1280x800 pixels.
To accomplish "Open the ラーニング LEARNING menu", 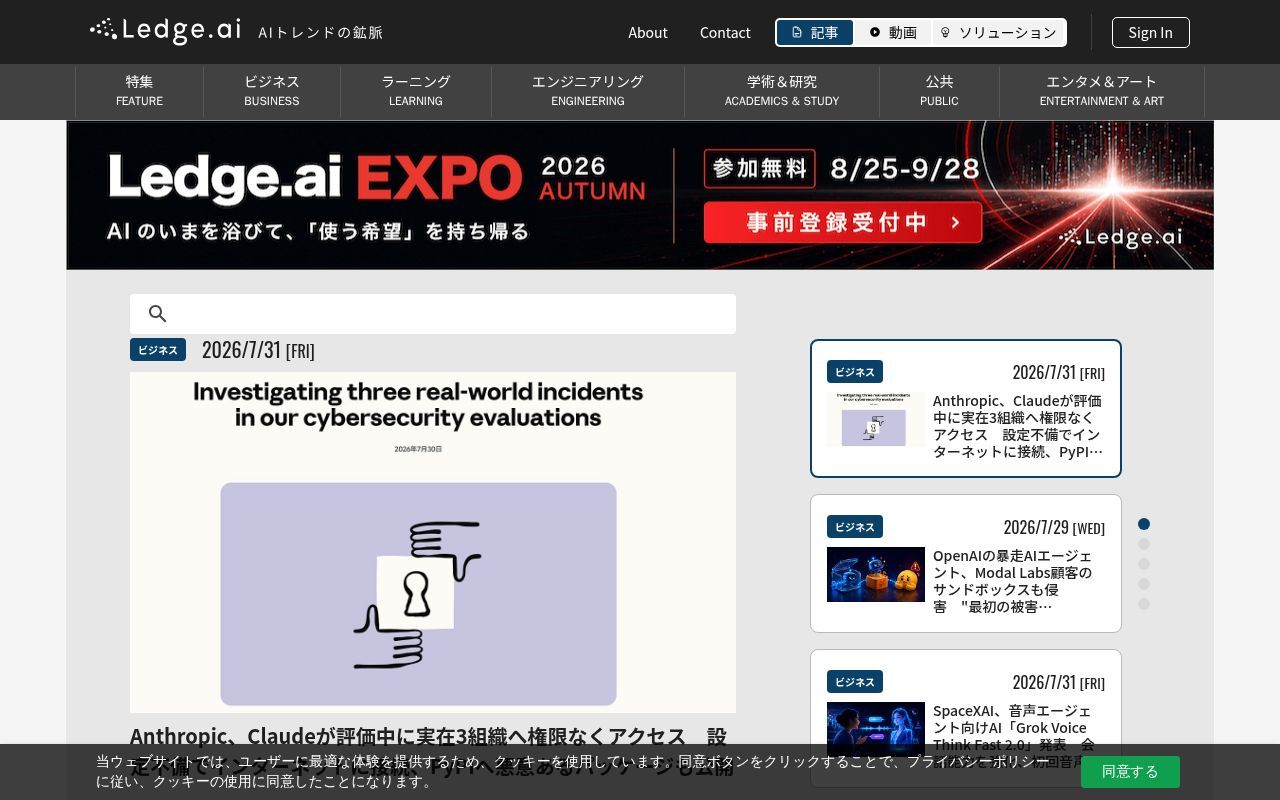I will coord(416,90).
